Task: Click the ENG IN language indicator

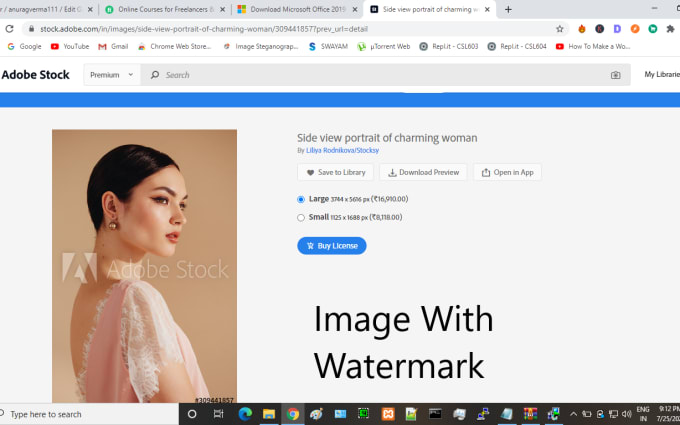Action: [643, 414]
